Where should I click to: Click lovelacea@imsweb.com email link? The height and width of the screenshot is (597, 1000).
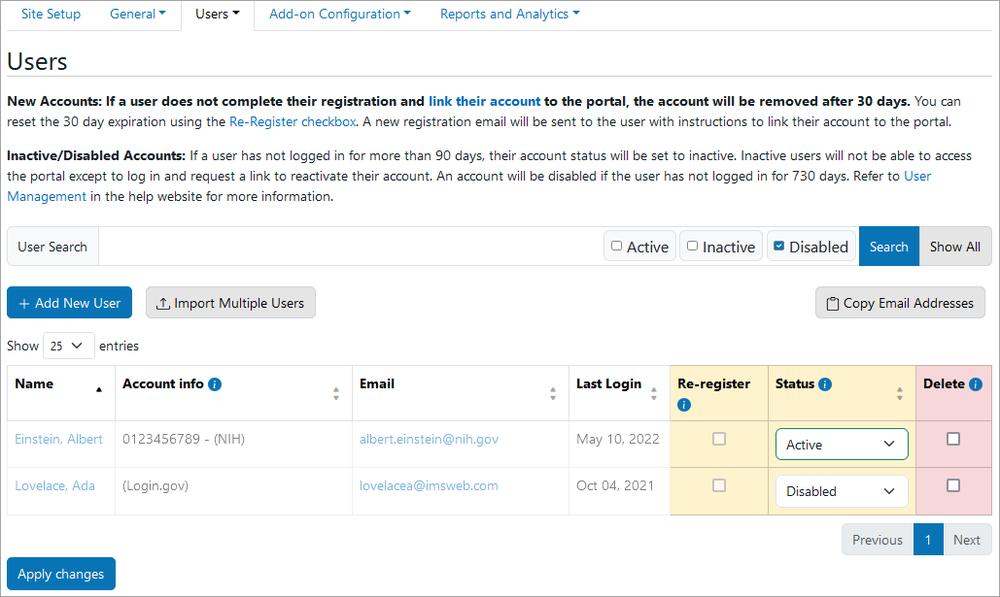tap(429, 485)
